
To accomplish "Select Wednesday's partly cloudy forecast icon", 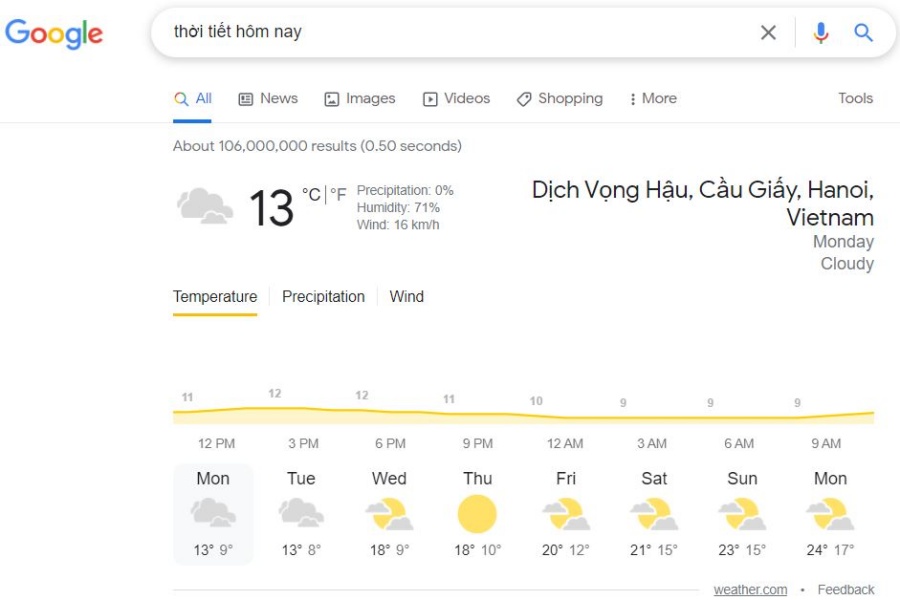I will [x=389, y=514].
